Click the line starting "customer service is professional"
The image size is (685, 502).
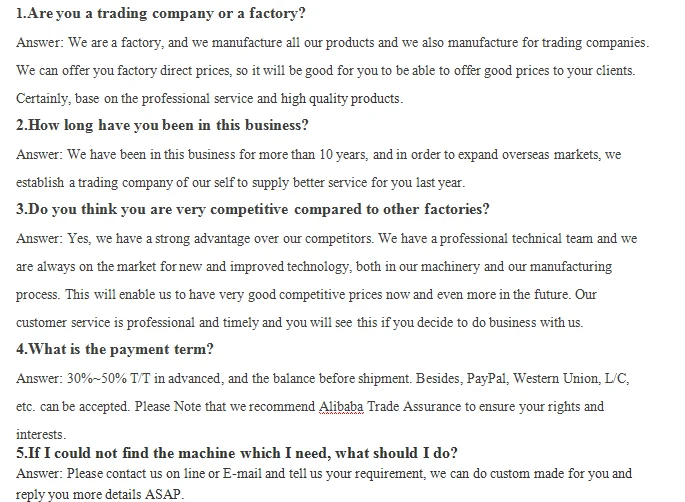click(x=299, y=323)
